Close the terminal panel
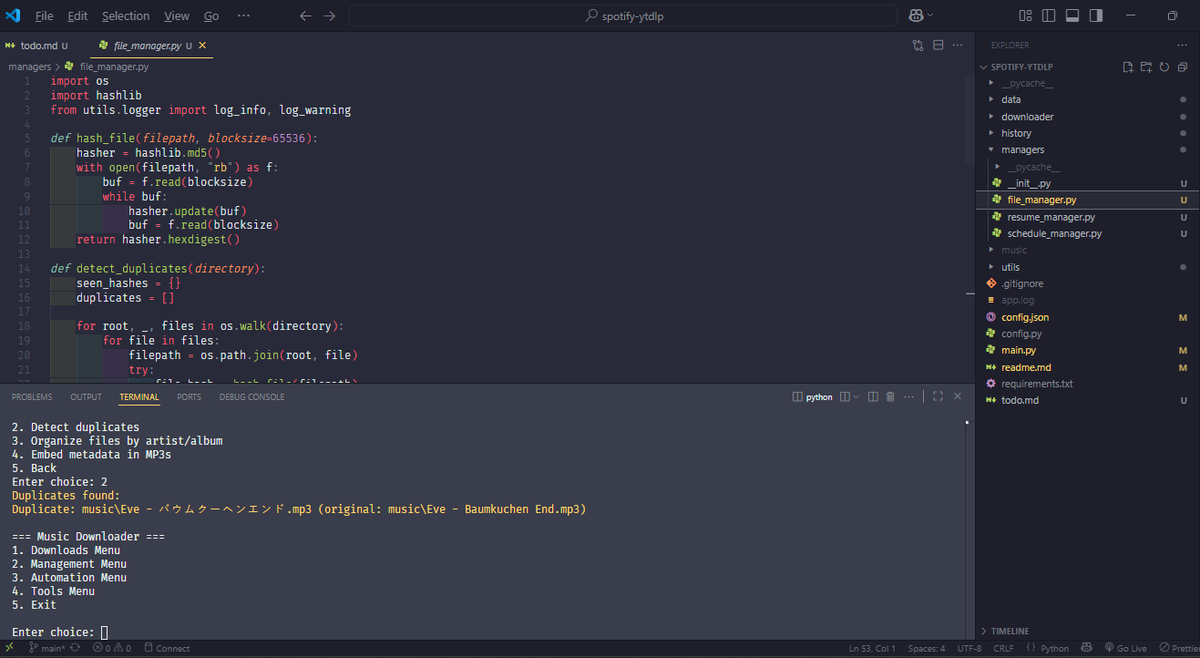 pos(958,397)
